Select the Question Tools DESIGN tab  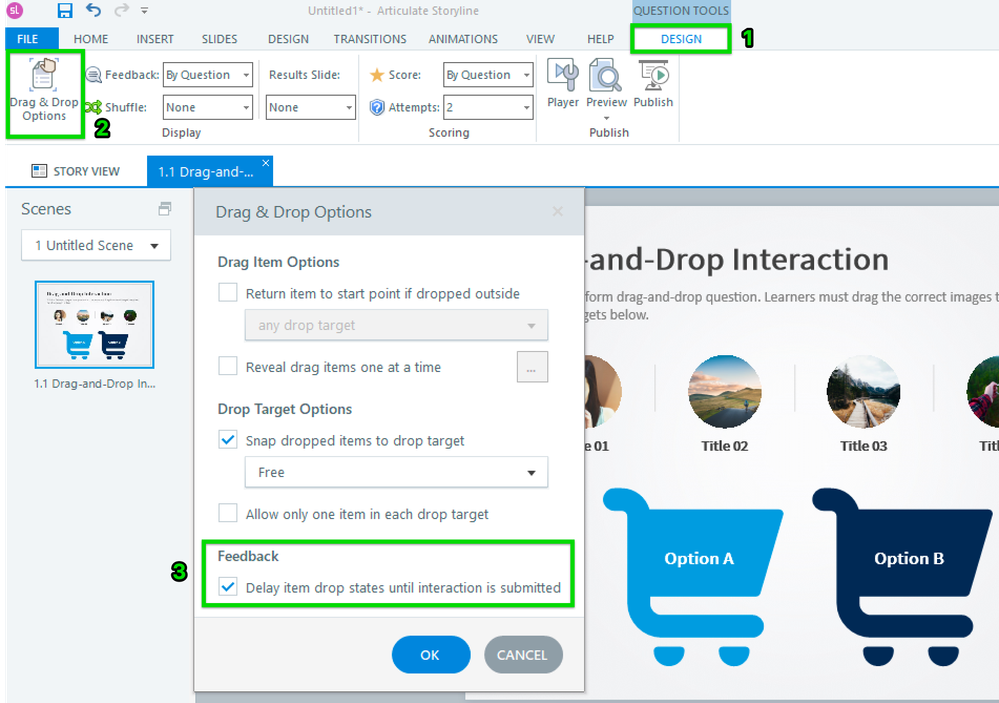681,39
